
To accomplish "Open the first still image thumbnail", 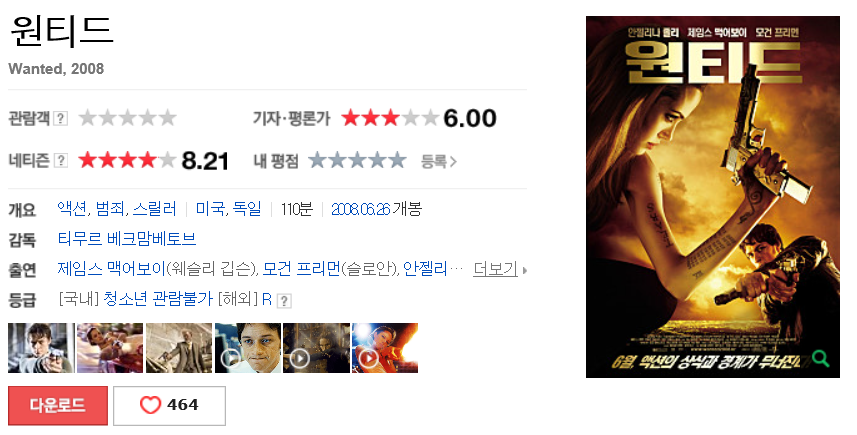I will (41, 348).
